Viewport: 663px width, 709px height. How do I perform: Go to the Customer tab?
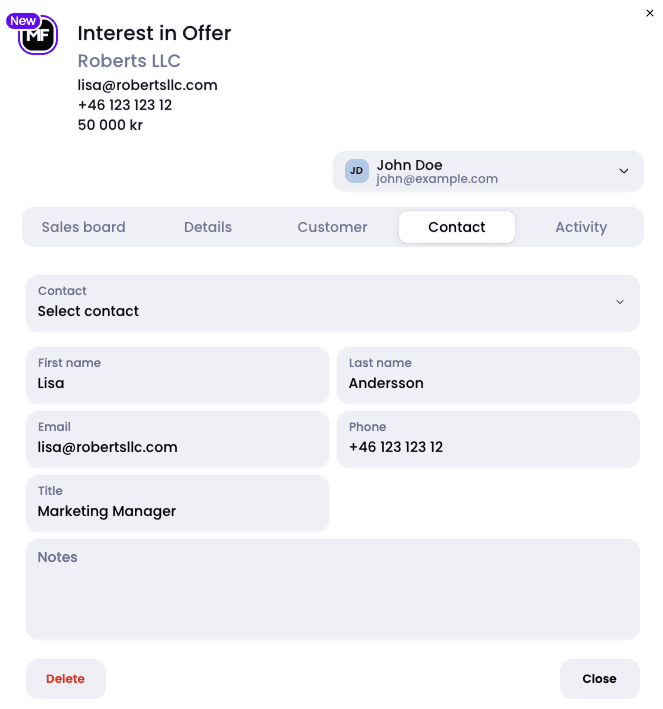332,227
